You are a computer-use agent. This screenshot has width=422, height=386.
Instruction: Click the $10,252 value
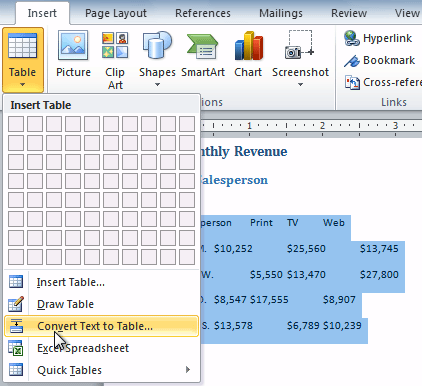233,249
